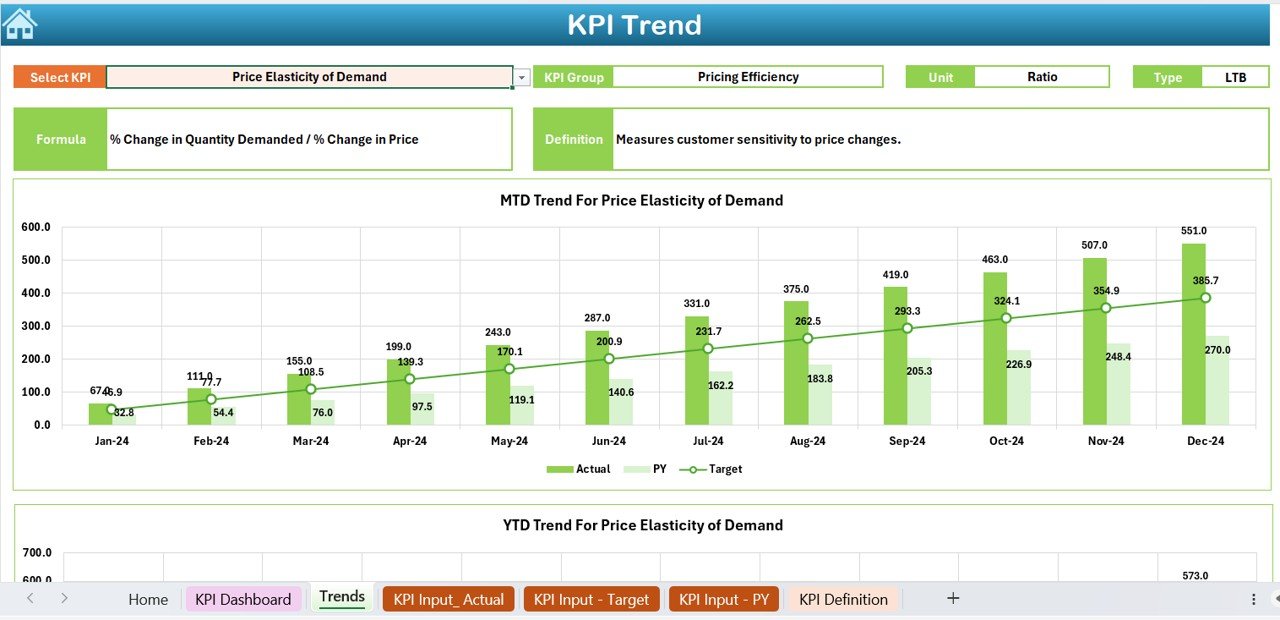Go to KPI Input - Target sheet
The width and height of the screenshot is (1280, 620).
click(591, 599)
